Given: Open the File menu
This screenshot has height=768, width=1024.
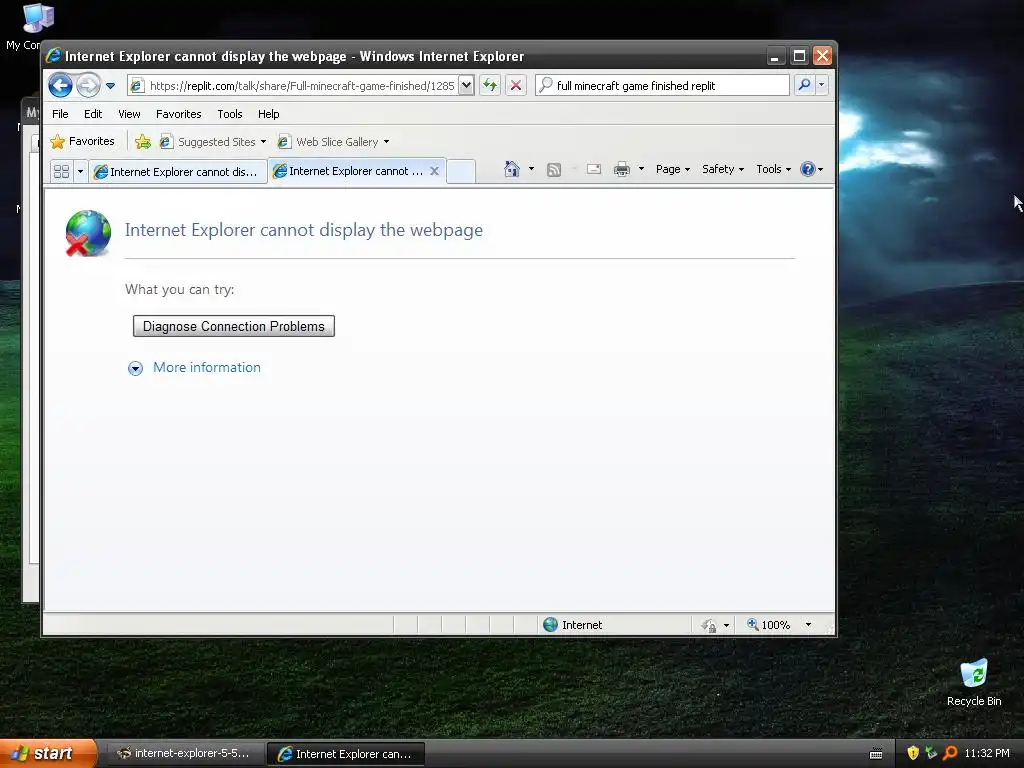Looking at the screenshot, I should [60, 114].
